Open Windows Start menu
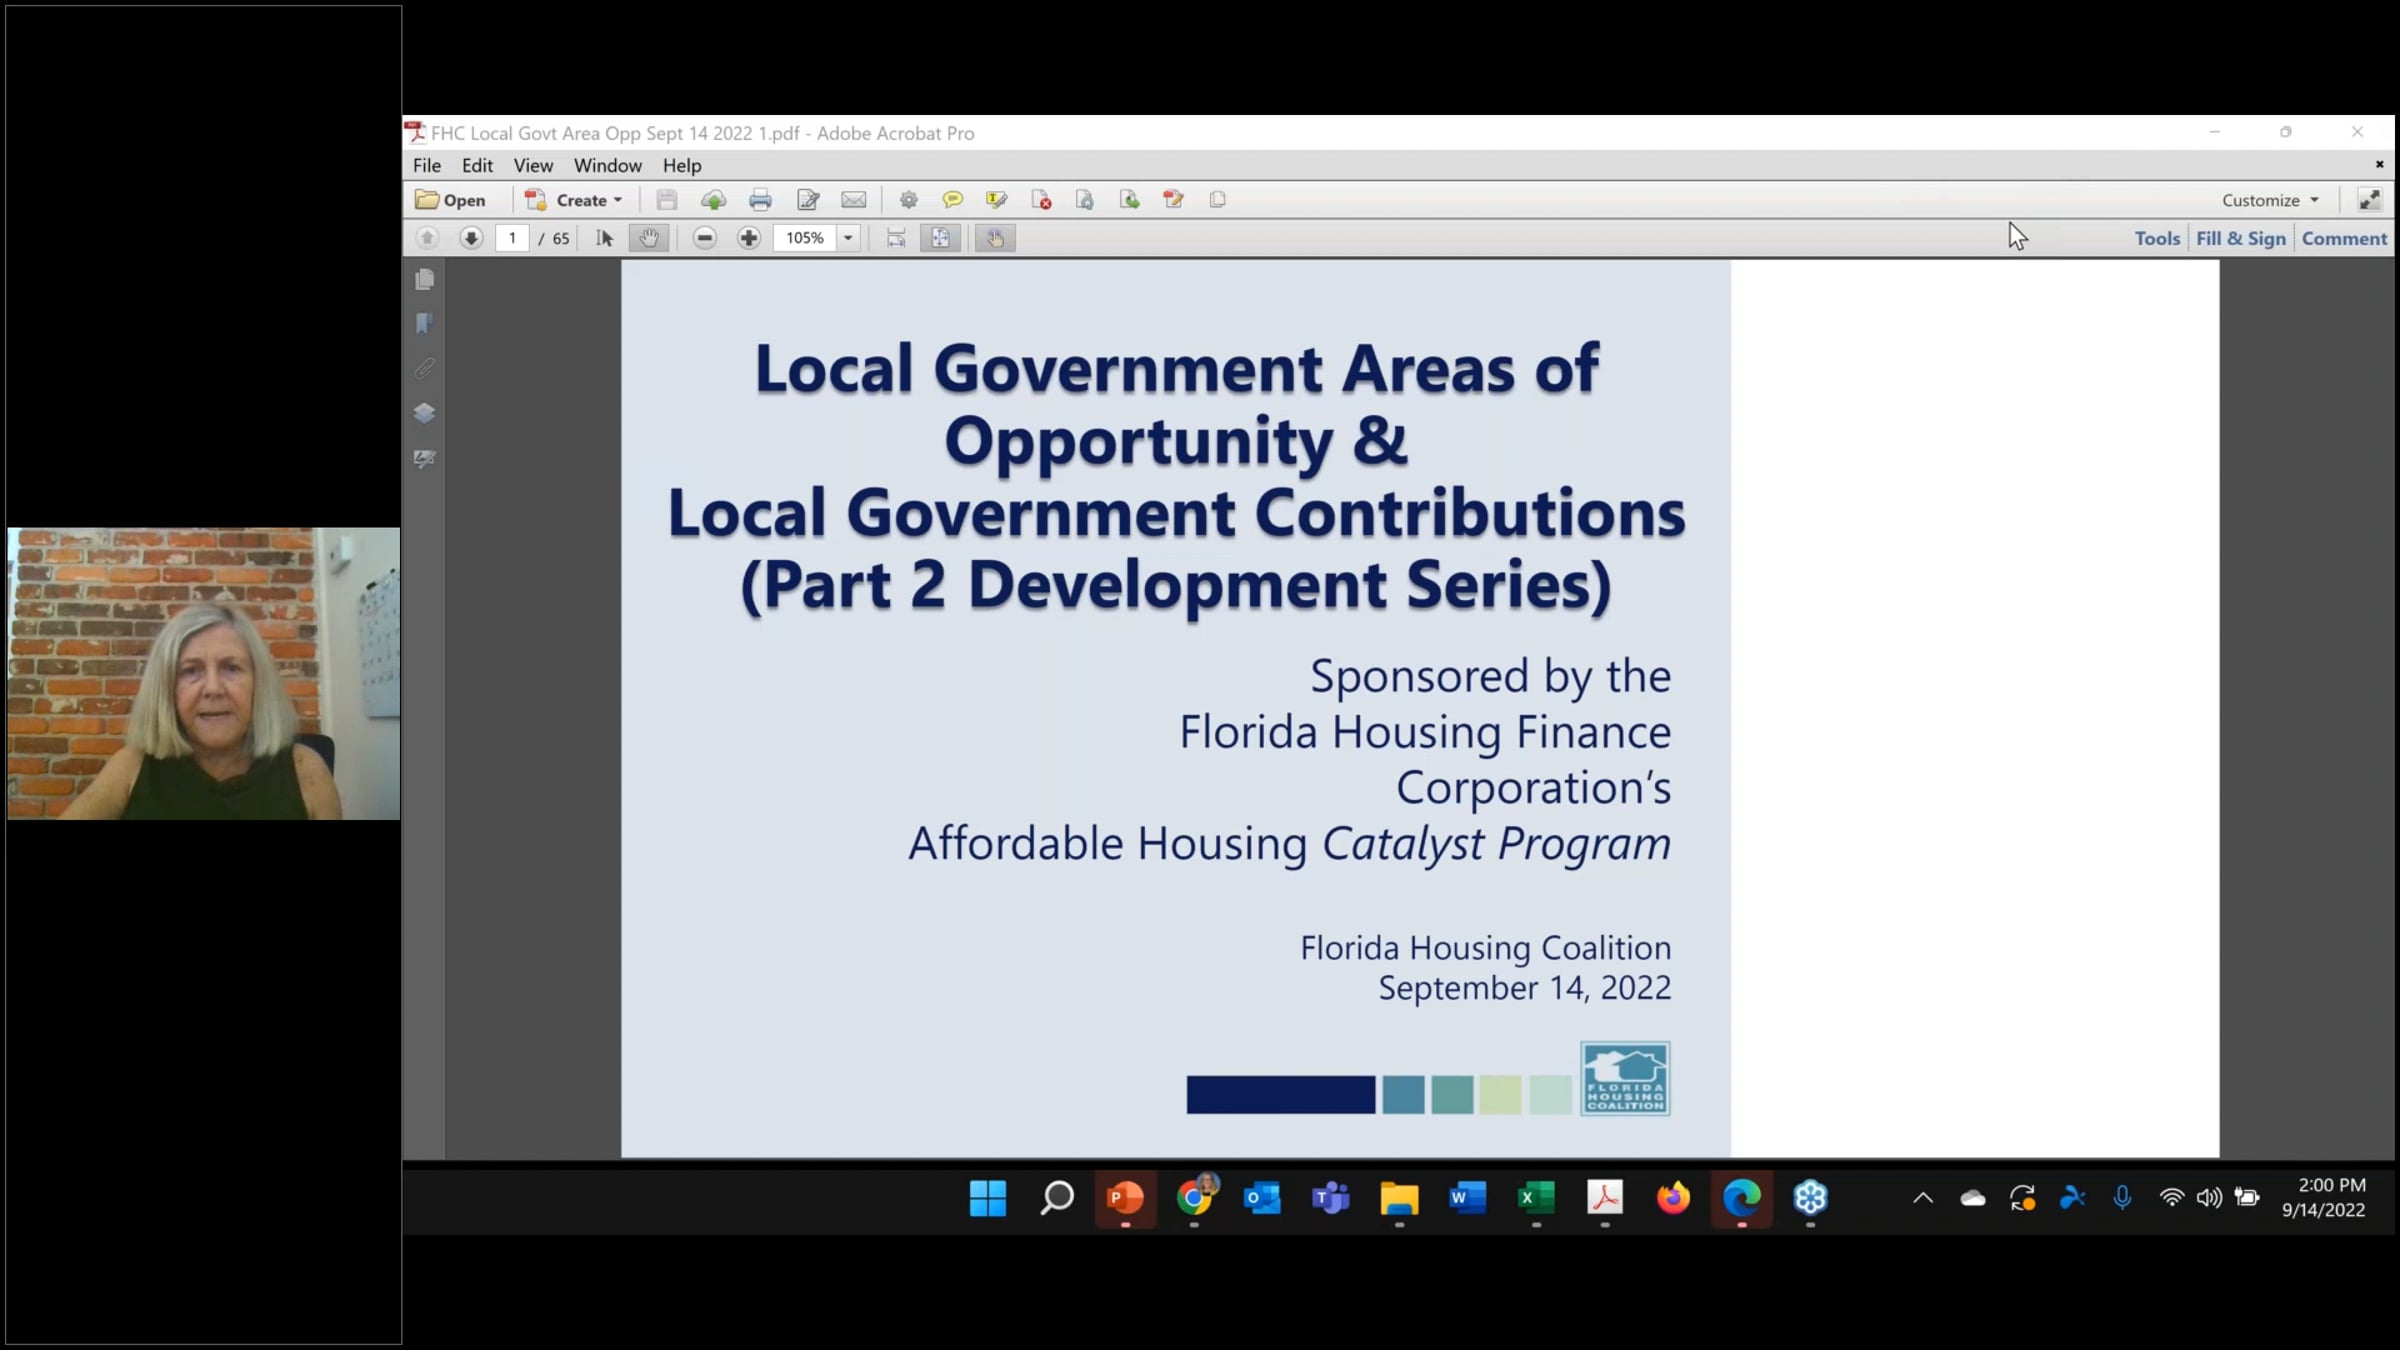This screenshot has height=1350, width=2400. [x=988, y=1198]
